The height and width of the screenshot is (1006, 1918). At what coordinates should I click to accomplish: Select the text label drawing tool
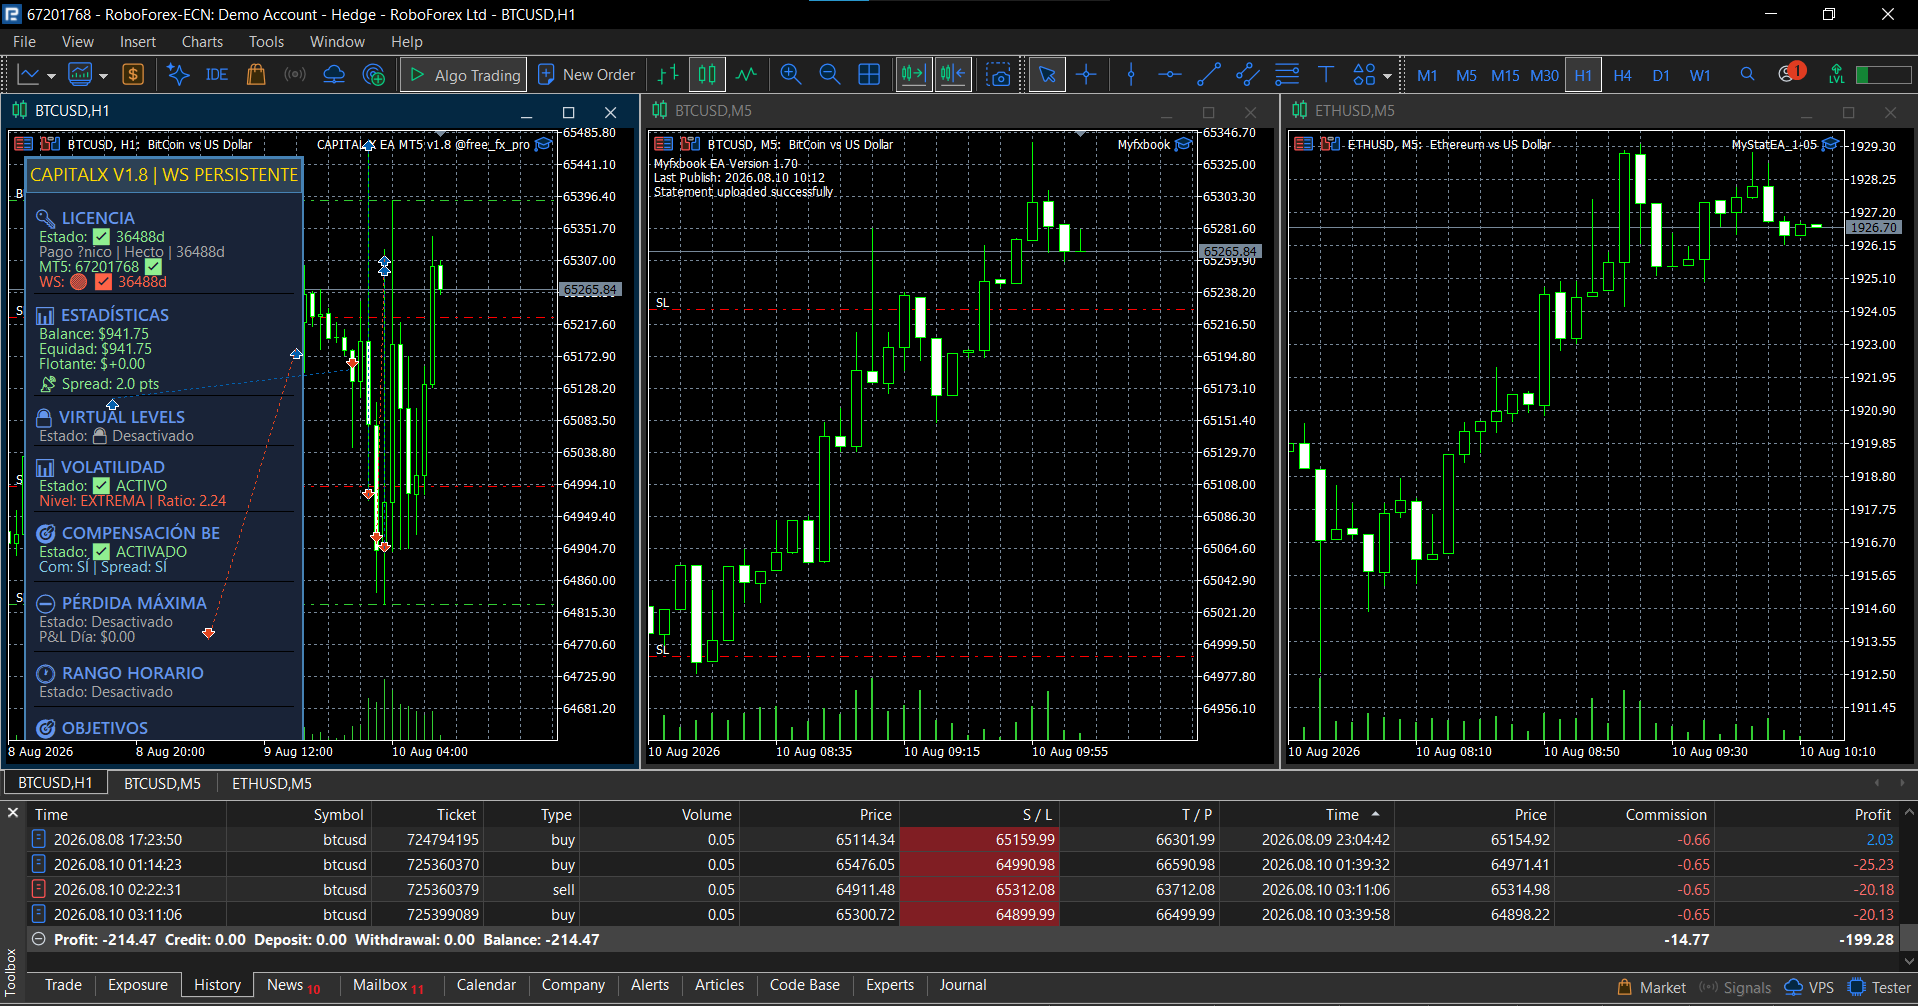[x=1326, y=75]
